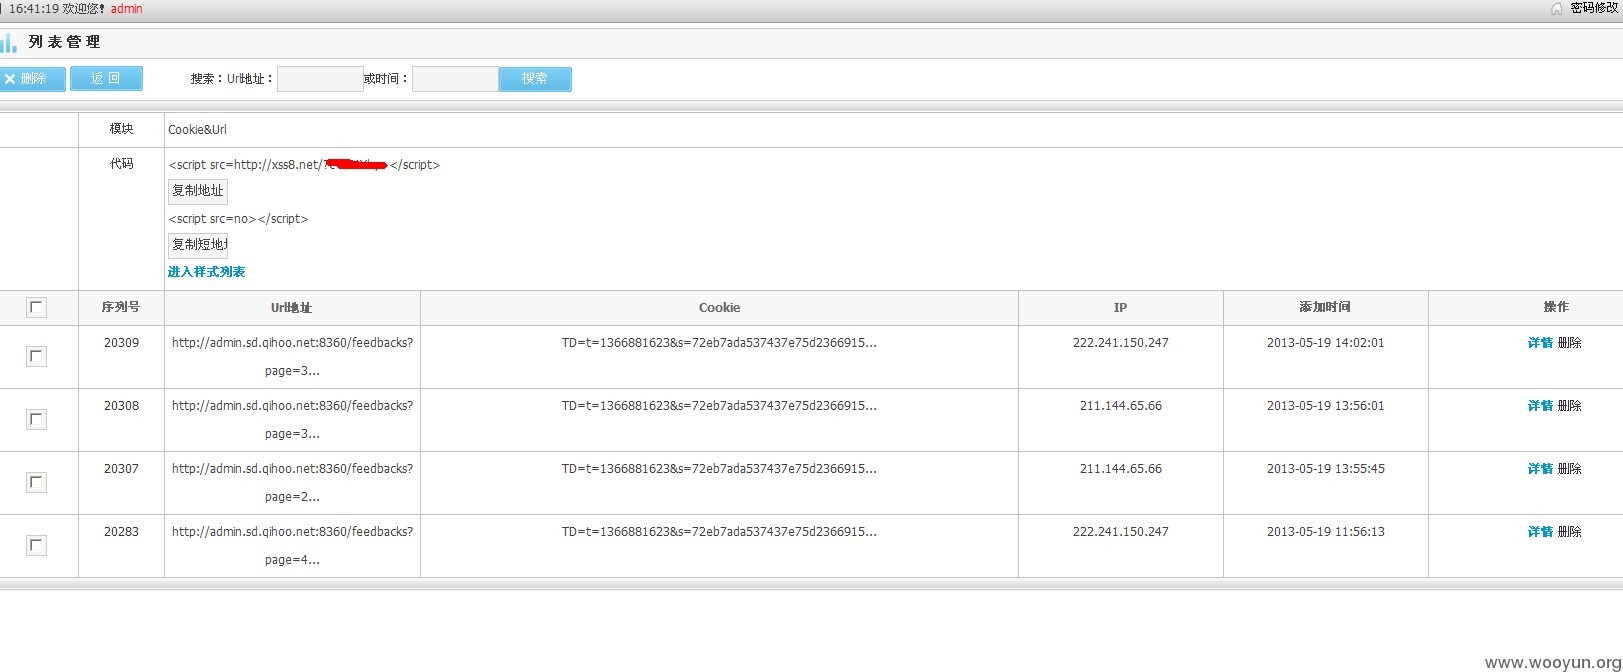Viewport: 1623px width, 672px height.
Task: Open the 进入样式列表 link
Action: pyautogui.click(x=206, y=272)
